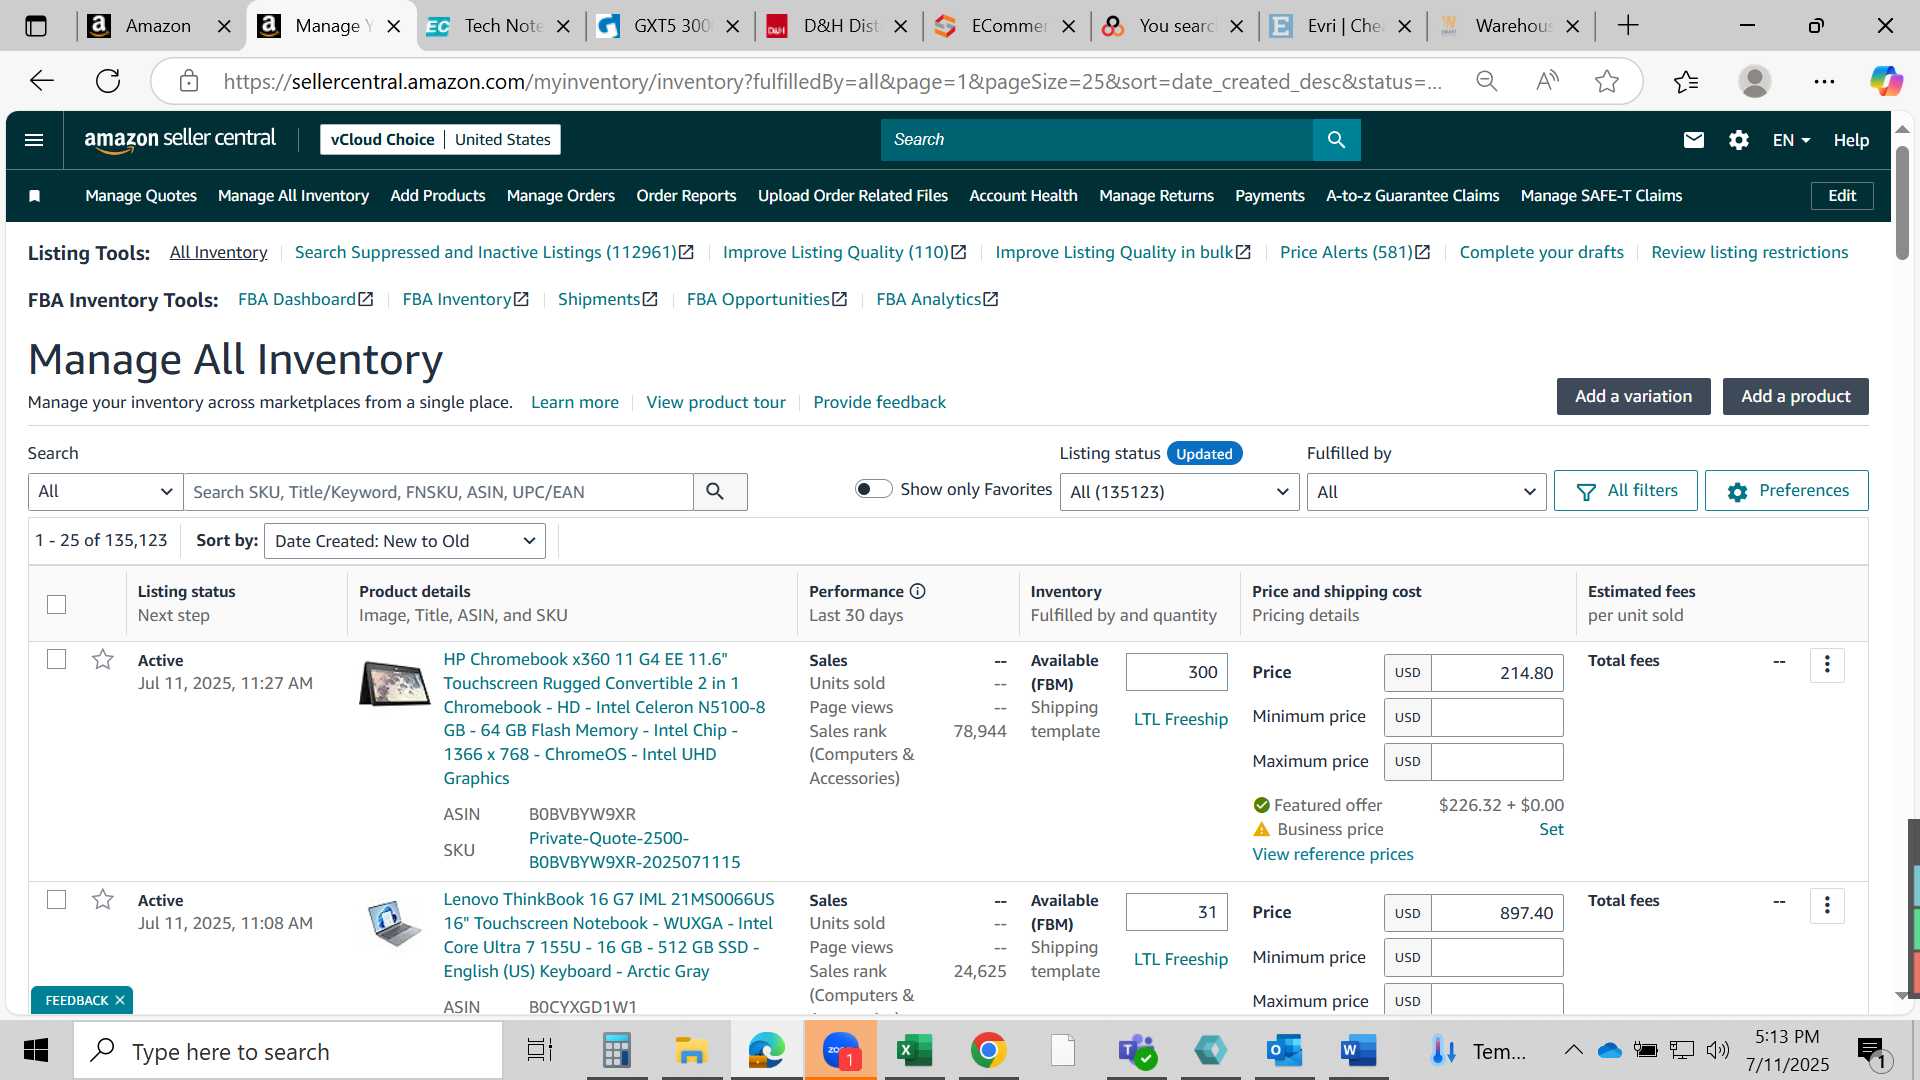This screenshot has width=1920, height=1080.
Task: Open the Listing status All (135123) dropdown
Action: click(x=1179, y=491)
